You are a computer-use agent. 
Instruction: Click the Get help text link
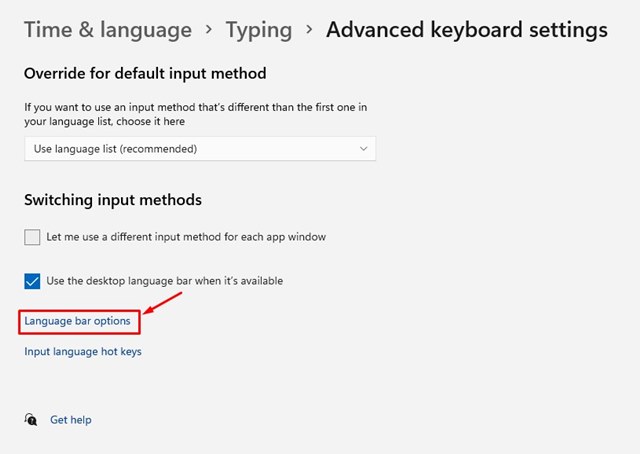71,420
